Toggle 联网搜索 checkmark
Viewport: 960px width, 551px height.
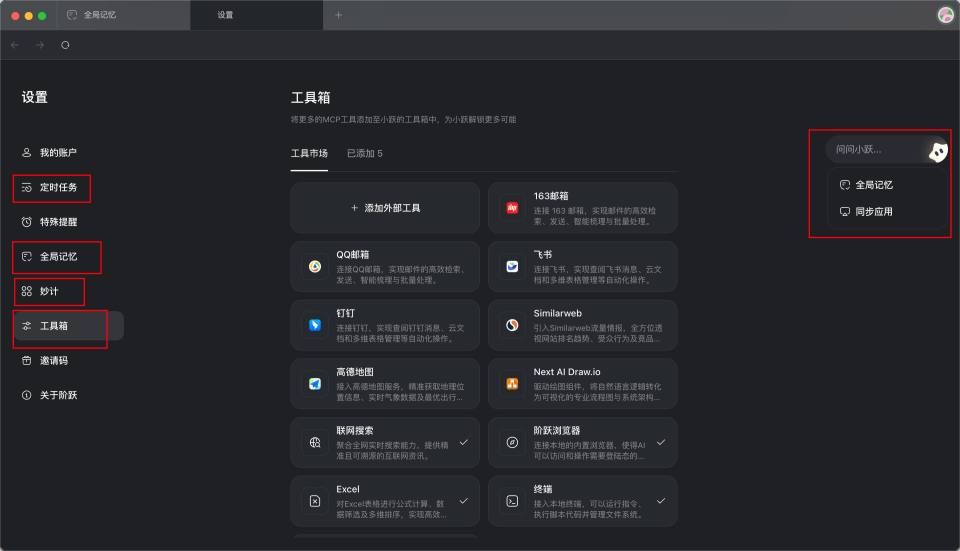(464, 442)
